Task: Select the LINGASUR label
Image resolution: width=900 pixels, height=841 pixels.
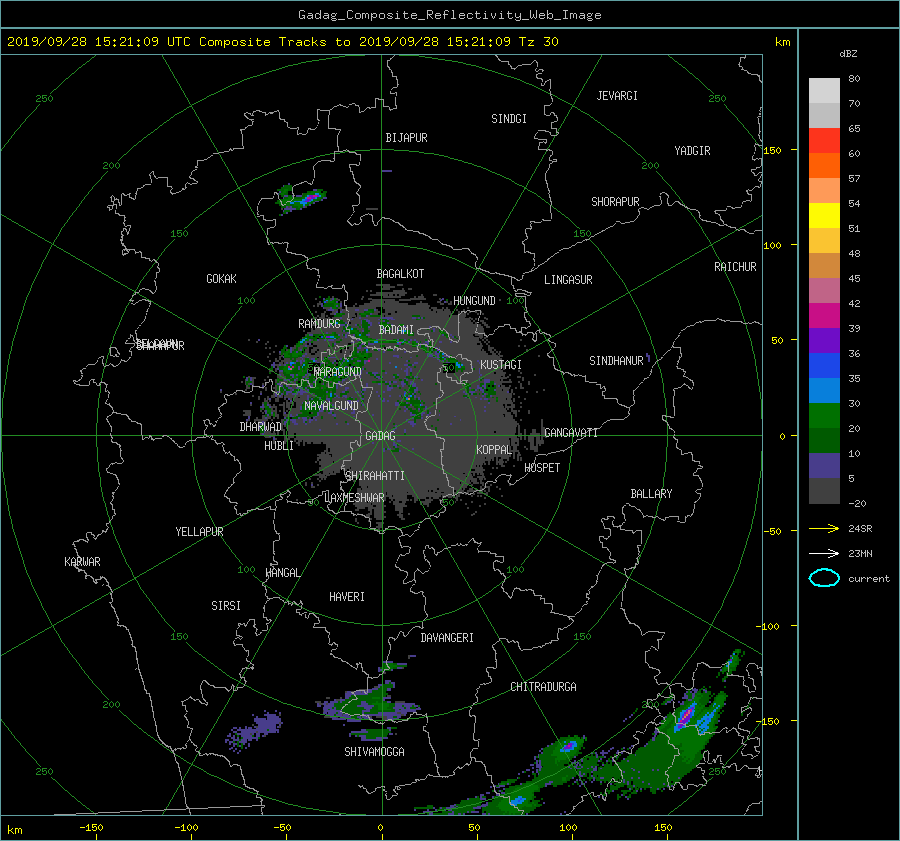Action: (x=568, y=280)
